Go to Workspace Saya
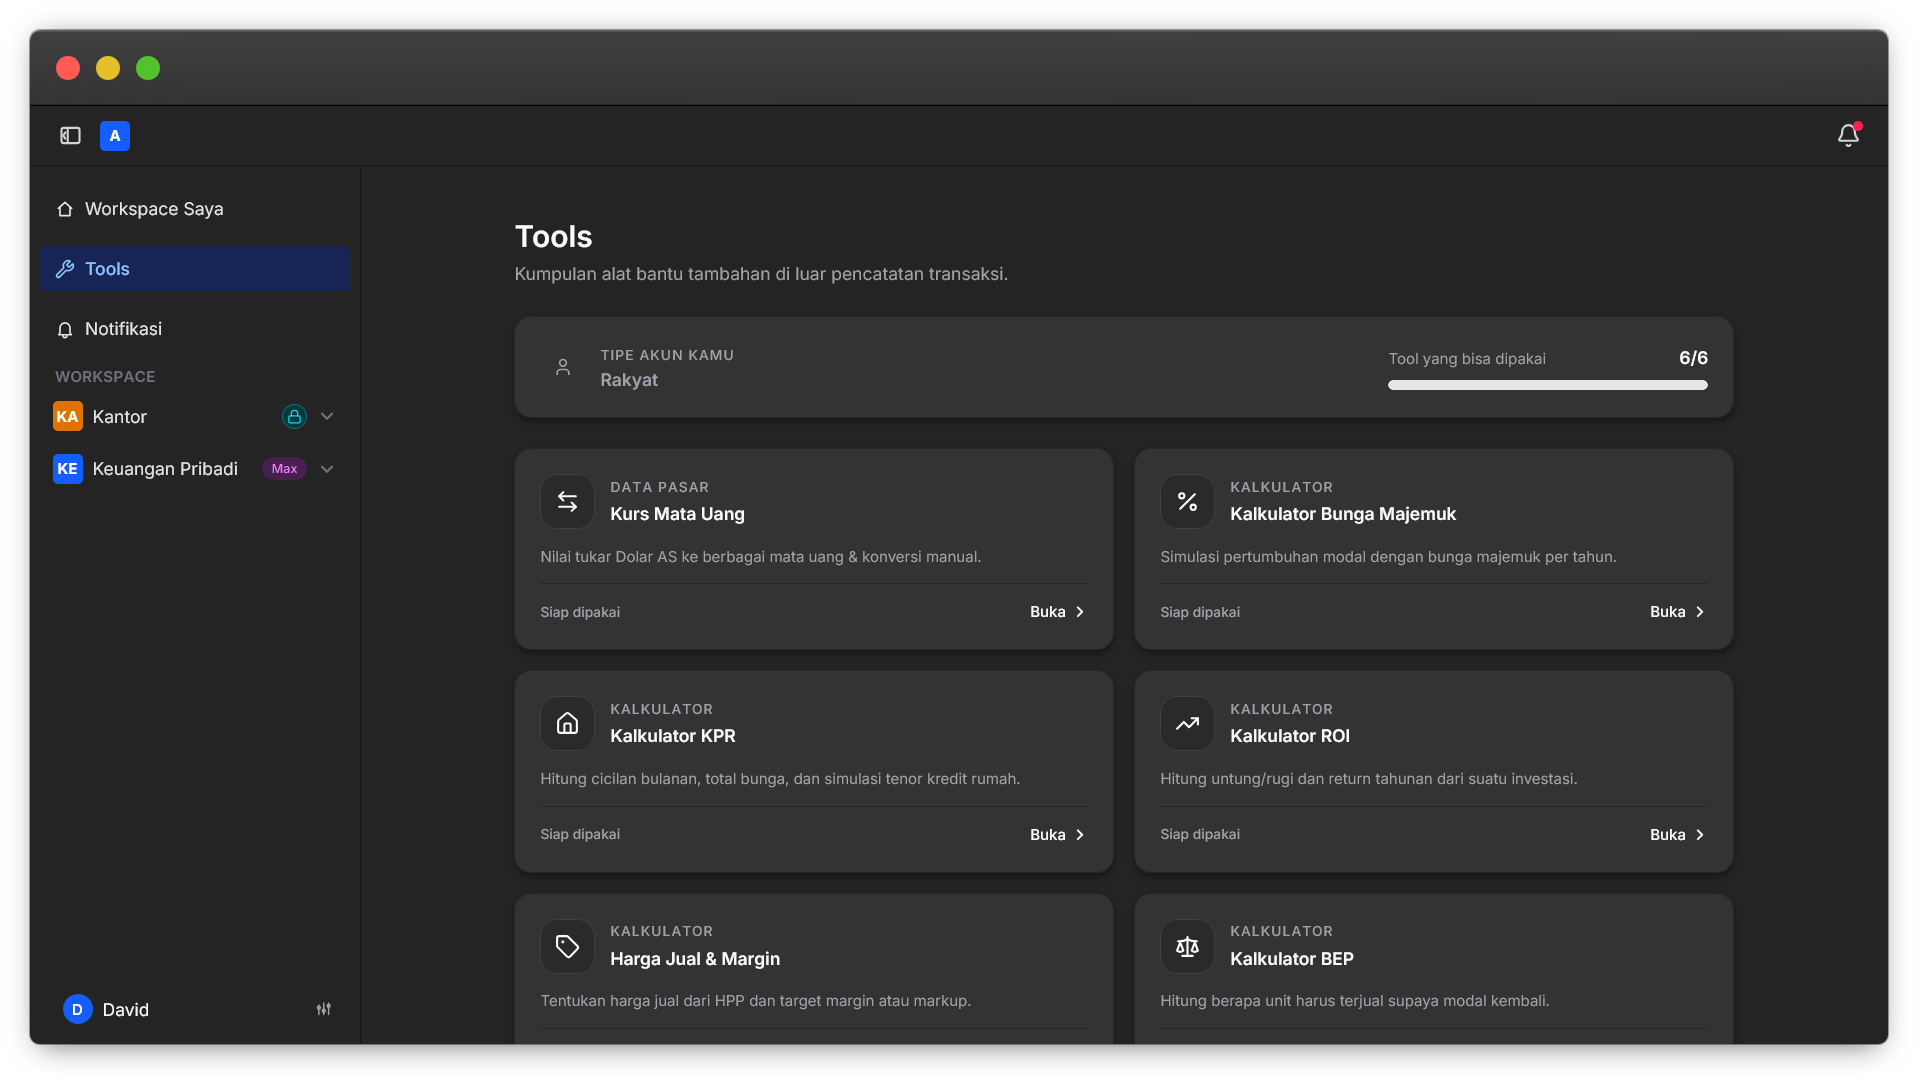1918x1074 pixels. coord(195,209)
